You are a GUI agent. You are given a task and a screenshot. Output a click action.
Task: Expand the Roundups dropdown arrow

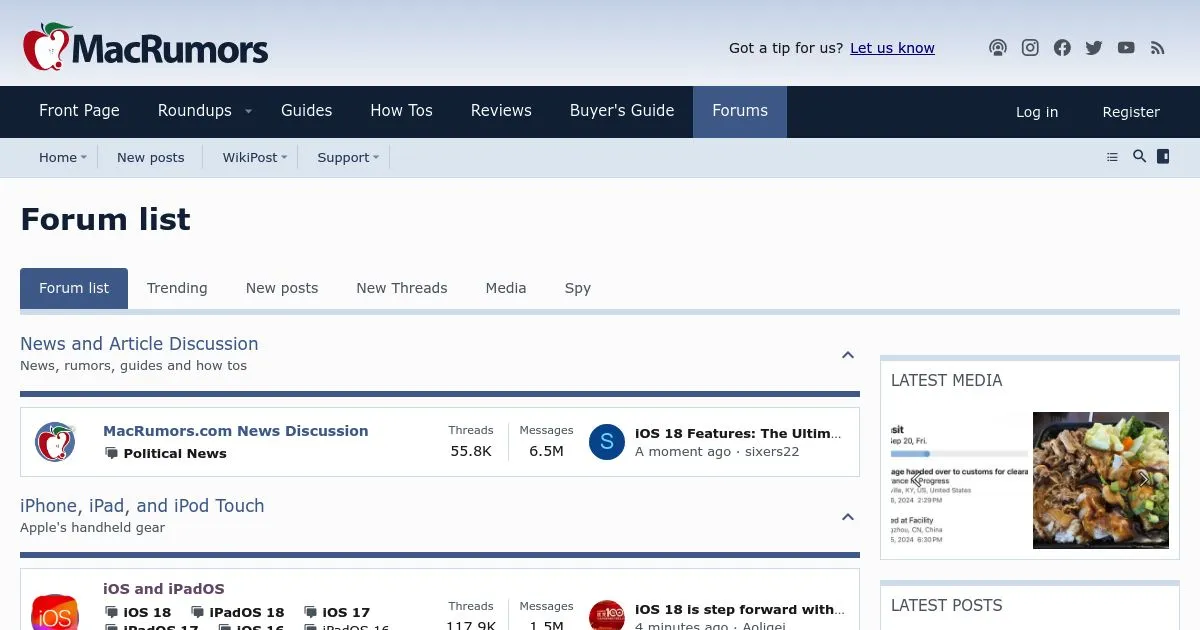248,111
